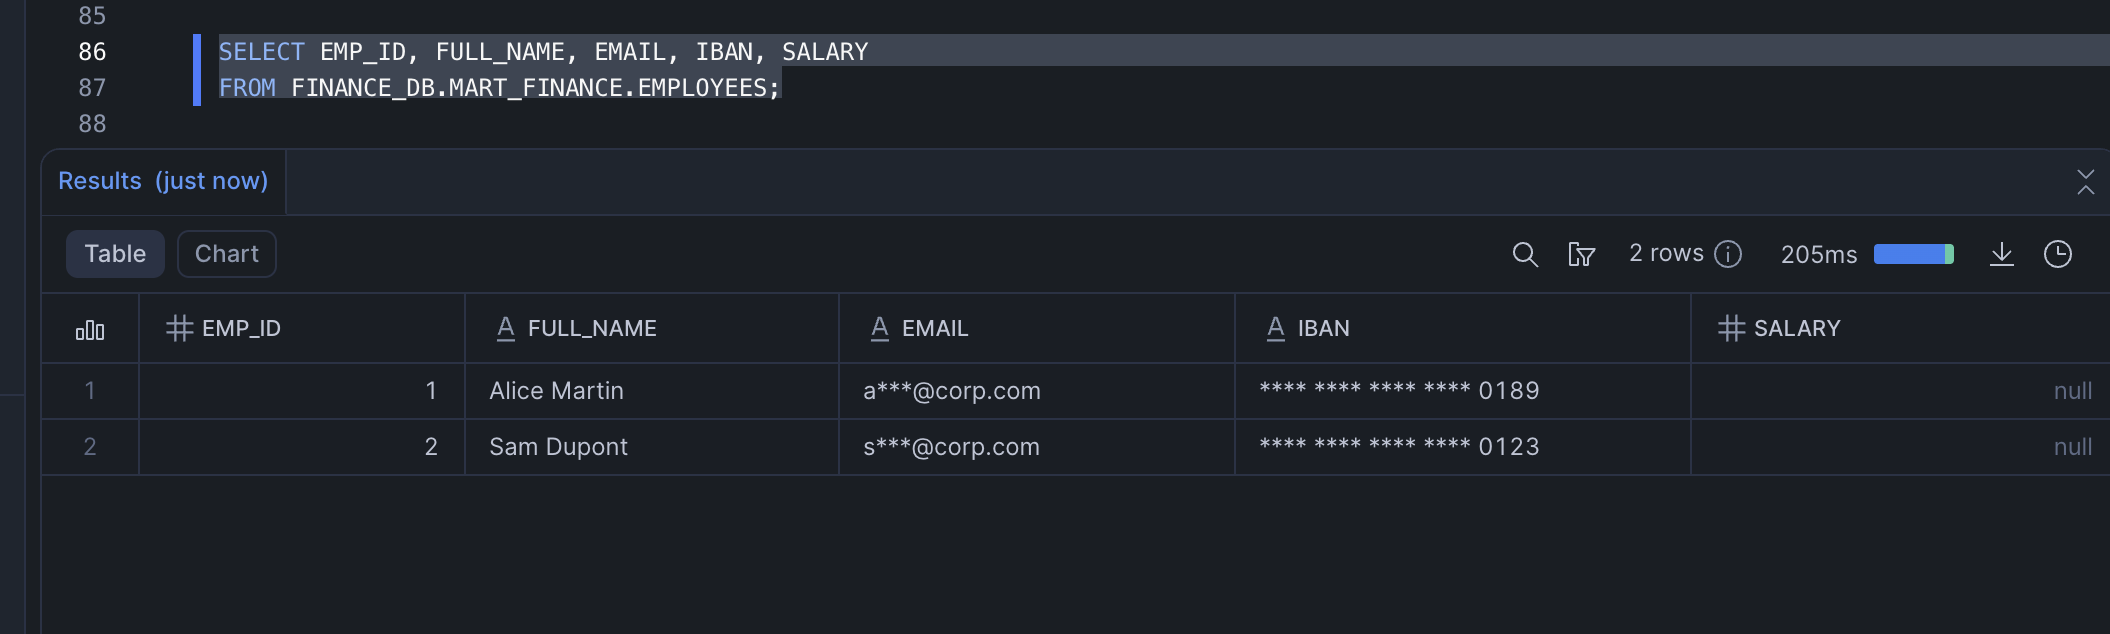The height and width of the screenshot is (634, 2110).
Task: Open query history clock icon
Action: [x=2057, y=254]
